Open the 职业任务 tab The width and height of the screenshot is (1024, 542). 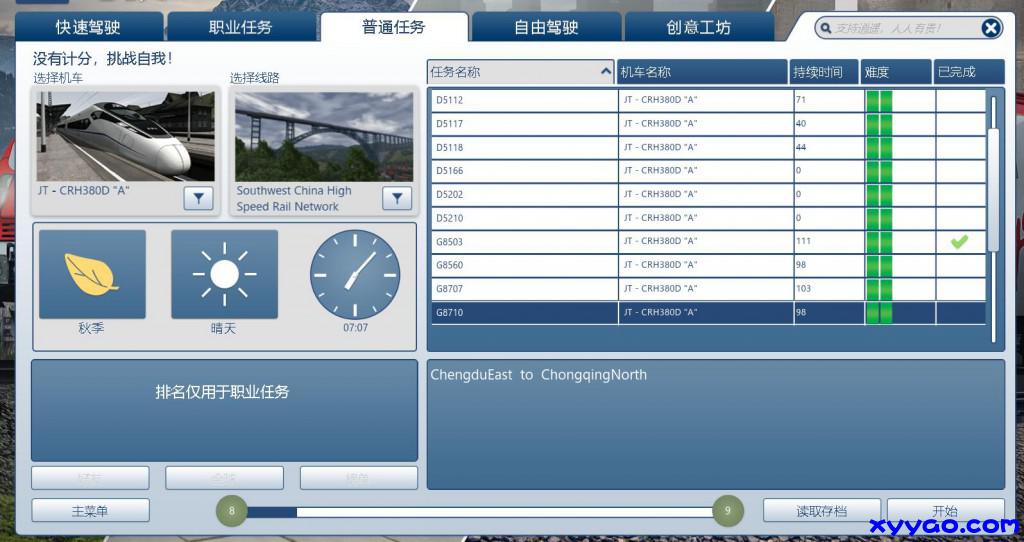pos(240,27)
